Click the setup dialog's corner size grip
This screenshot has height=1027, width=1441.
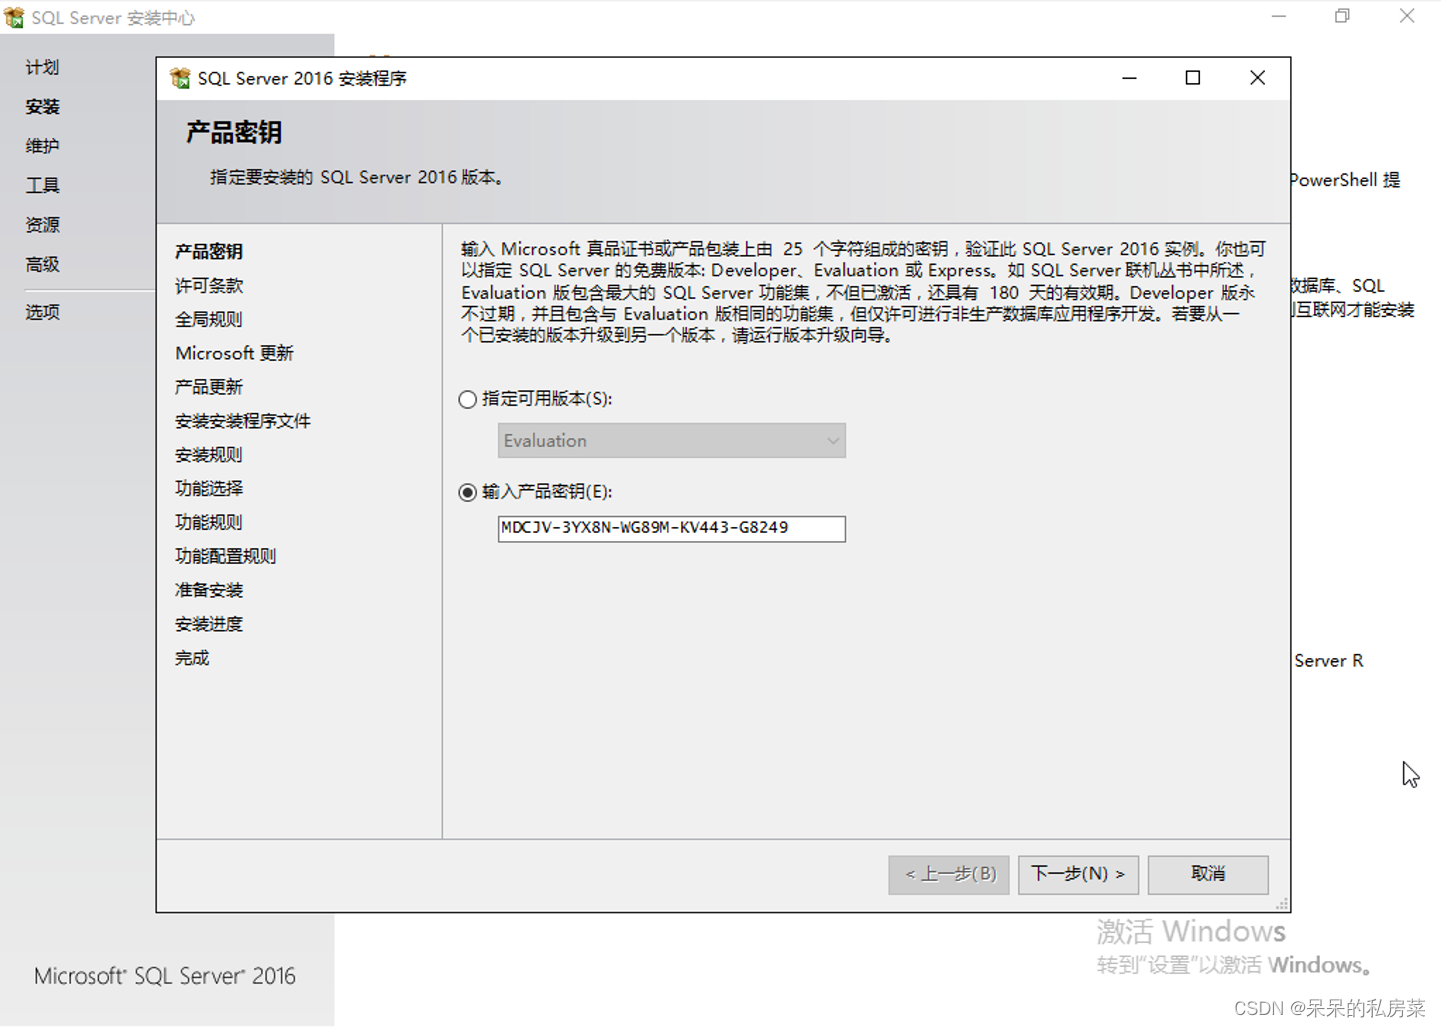1282,904
